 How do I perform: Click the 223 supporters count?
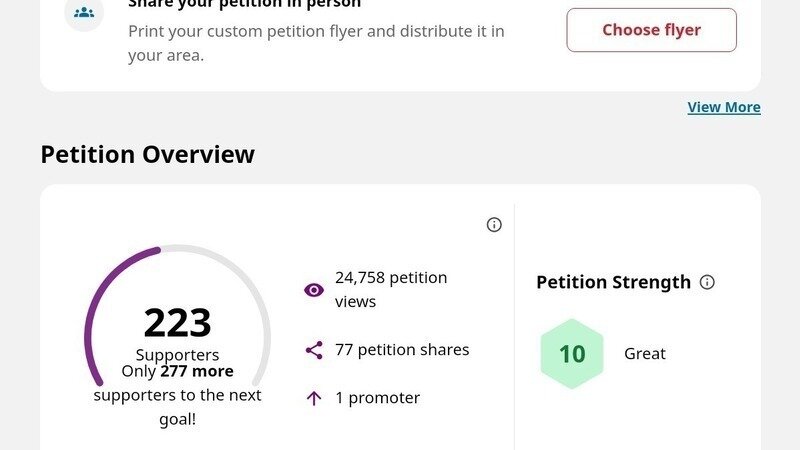point(177,323)
